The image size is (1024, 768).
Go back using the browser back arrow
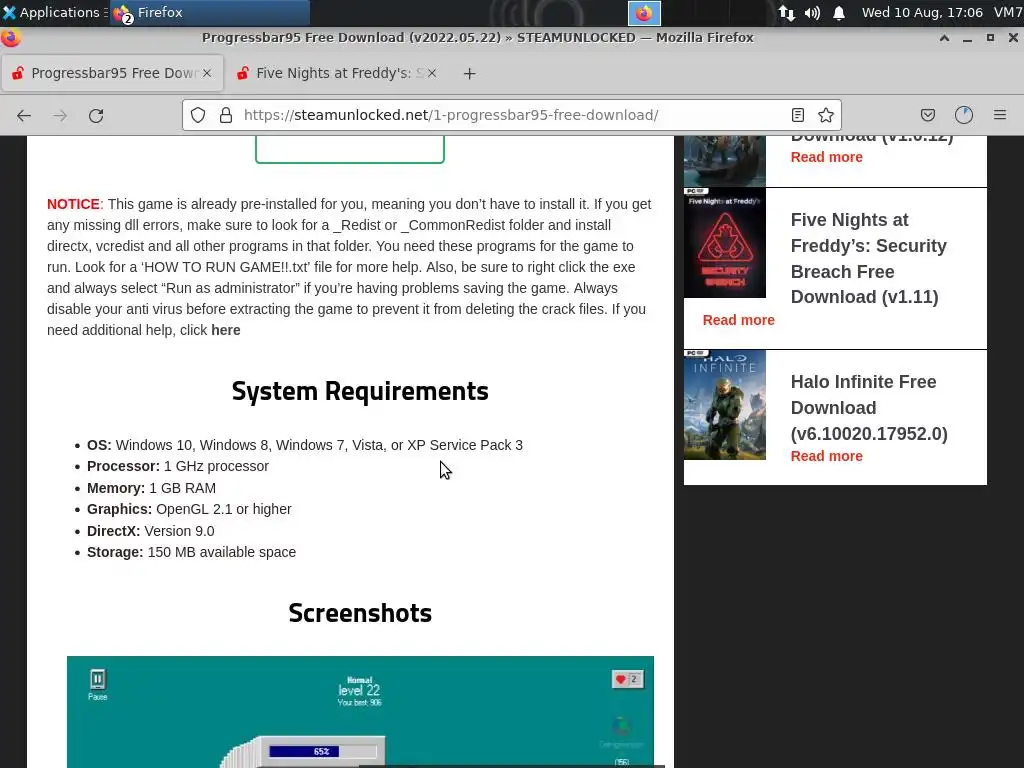24,116
